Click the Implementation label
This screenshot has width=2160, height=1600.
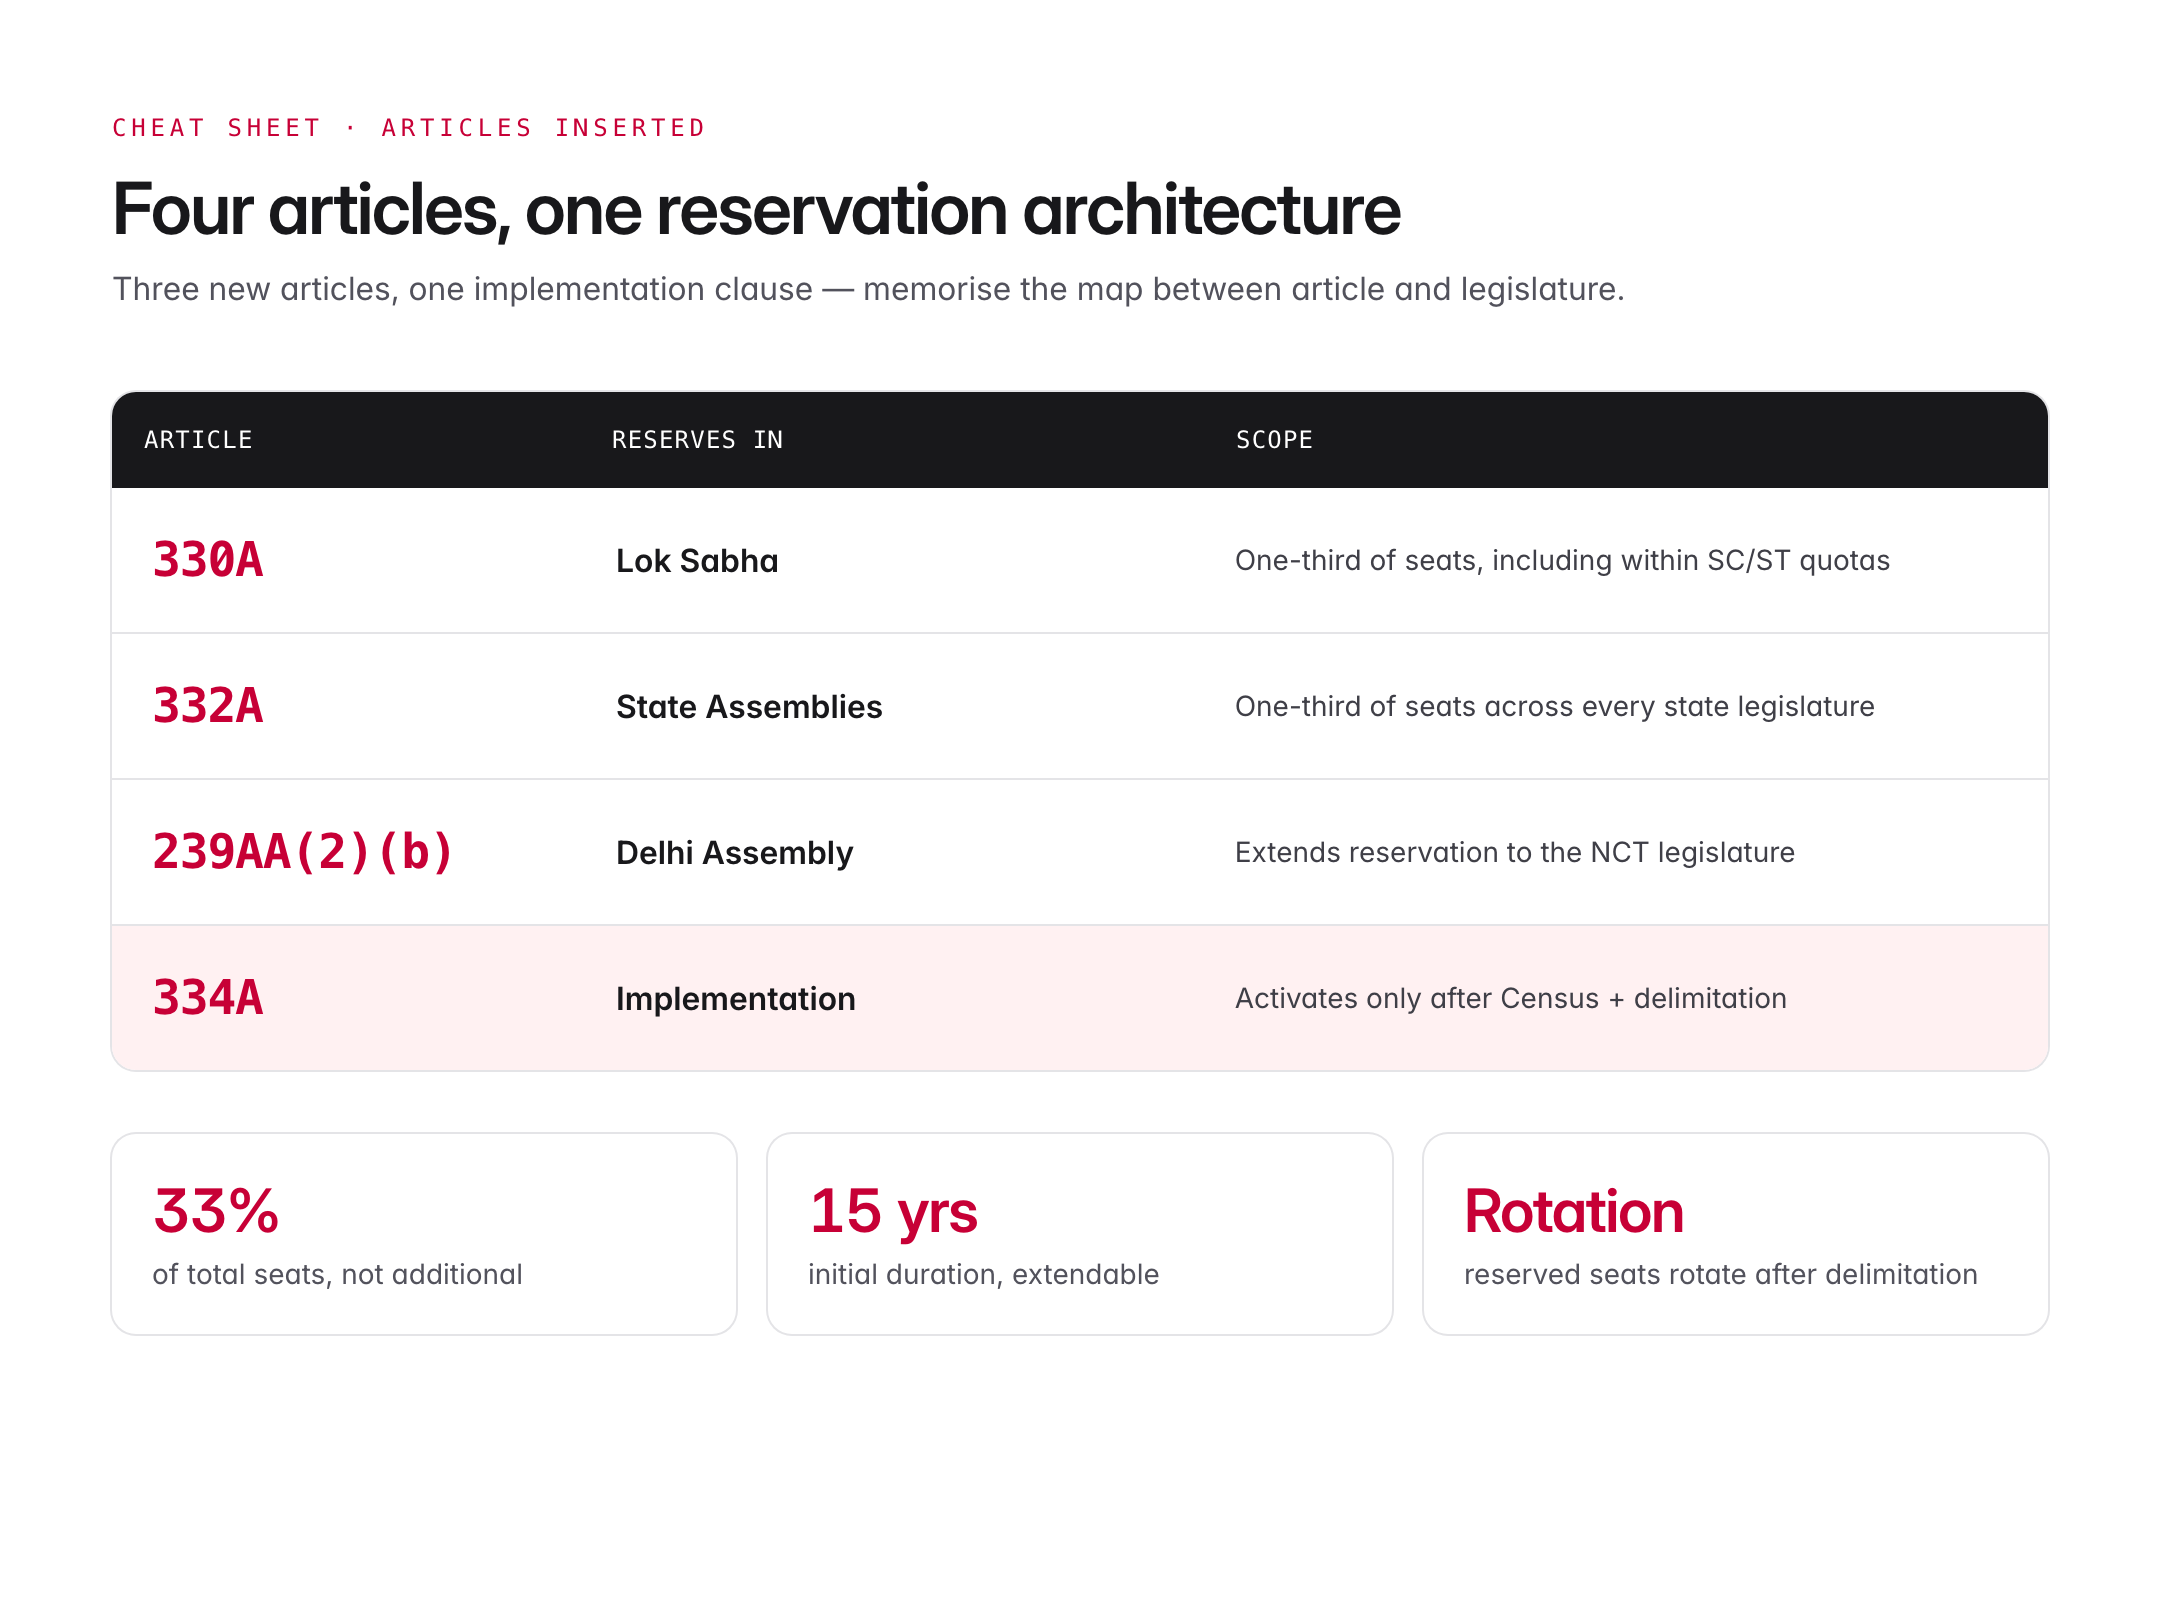tap(735, 999)
